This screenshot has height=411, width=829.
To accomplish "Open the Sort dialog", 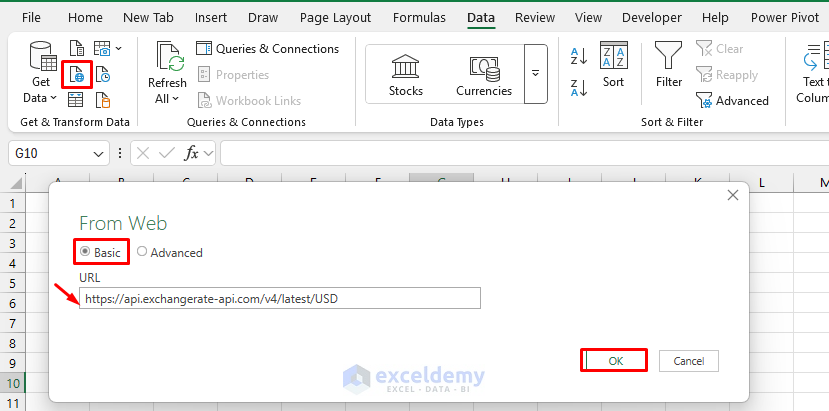I will (613, 65).
